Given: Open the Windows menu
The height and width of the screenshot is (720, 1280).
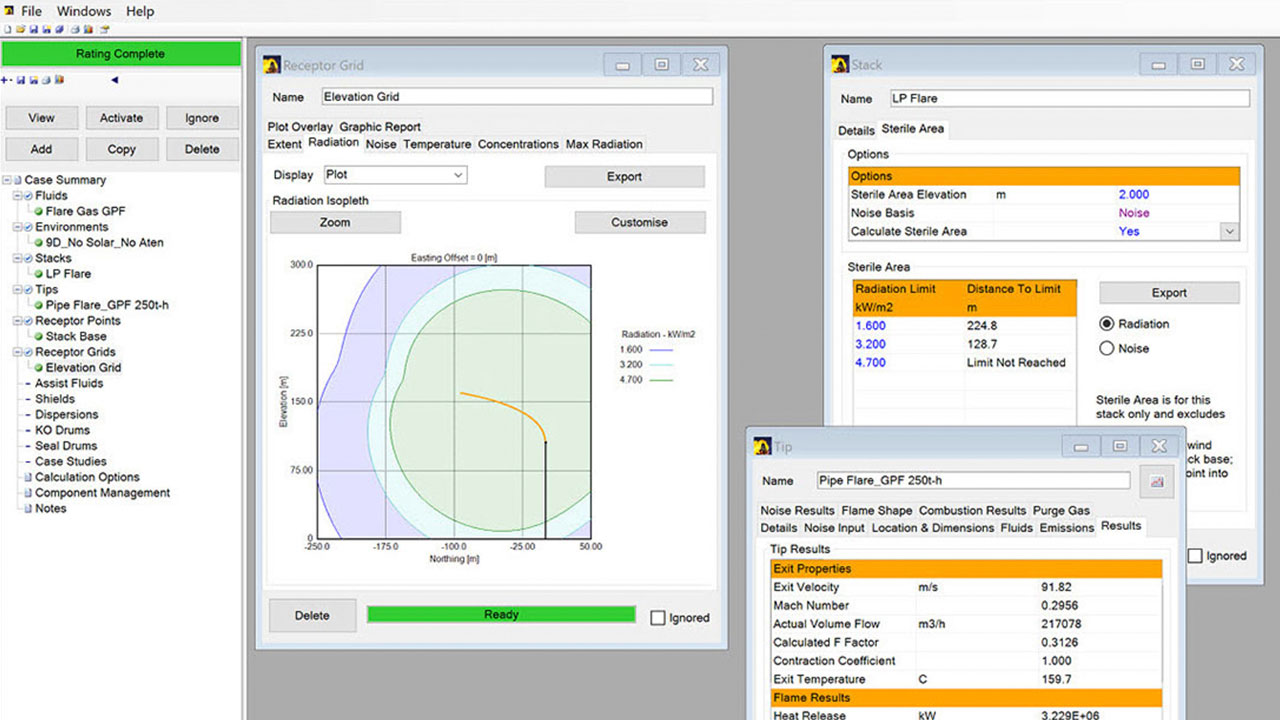Looking at the screenshot, I should (84, 11).
